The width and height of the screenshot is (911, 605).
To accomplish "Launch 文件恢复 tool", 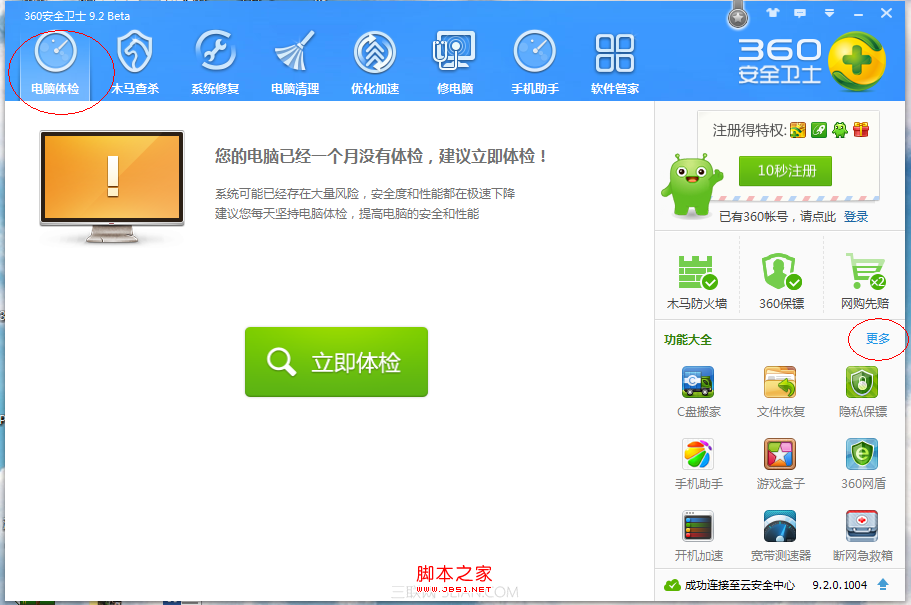I will (x=780, y=392).
